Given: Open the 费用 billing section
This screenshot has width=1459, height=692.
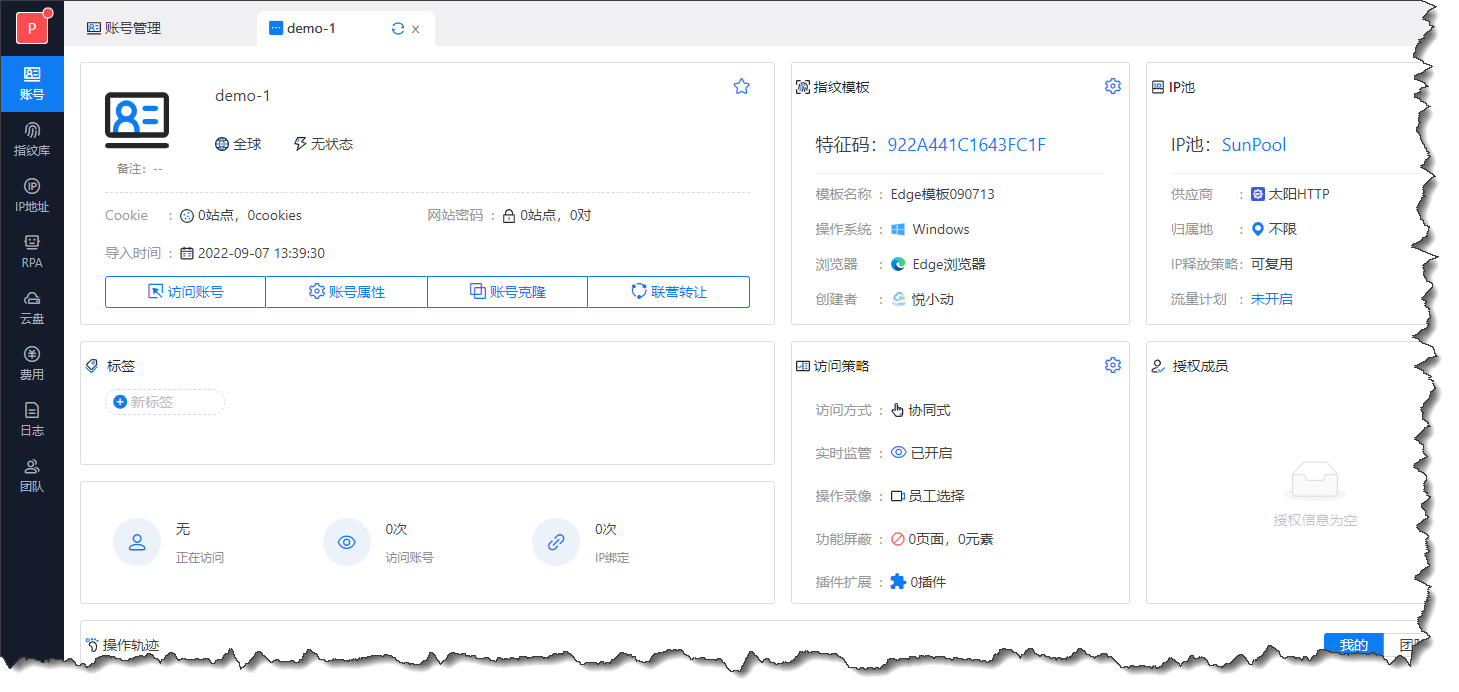Looking at the screenshot, I should pos(32,364).
